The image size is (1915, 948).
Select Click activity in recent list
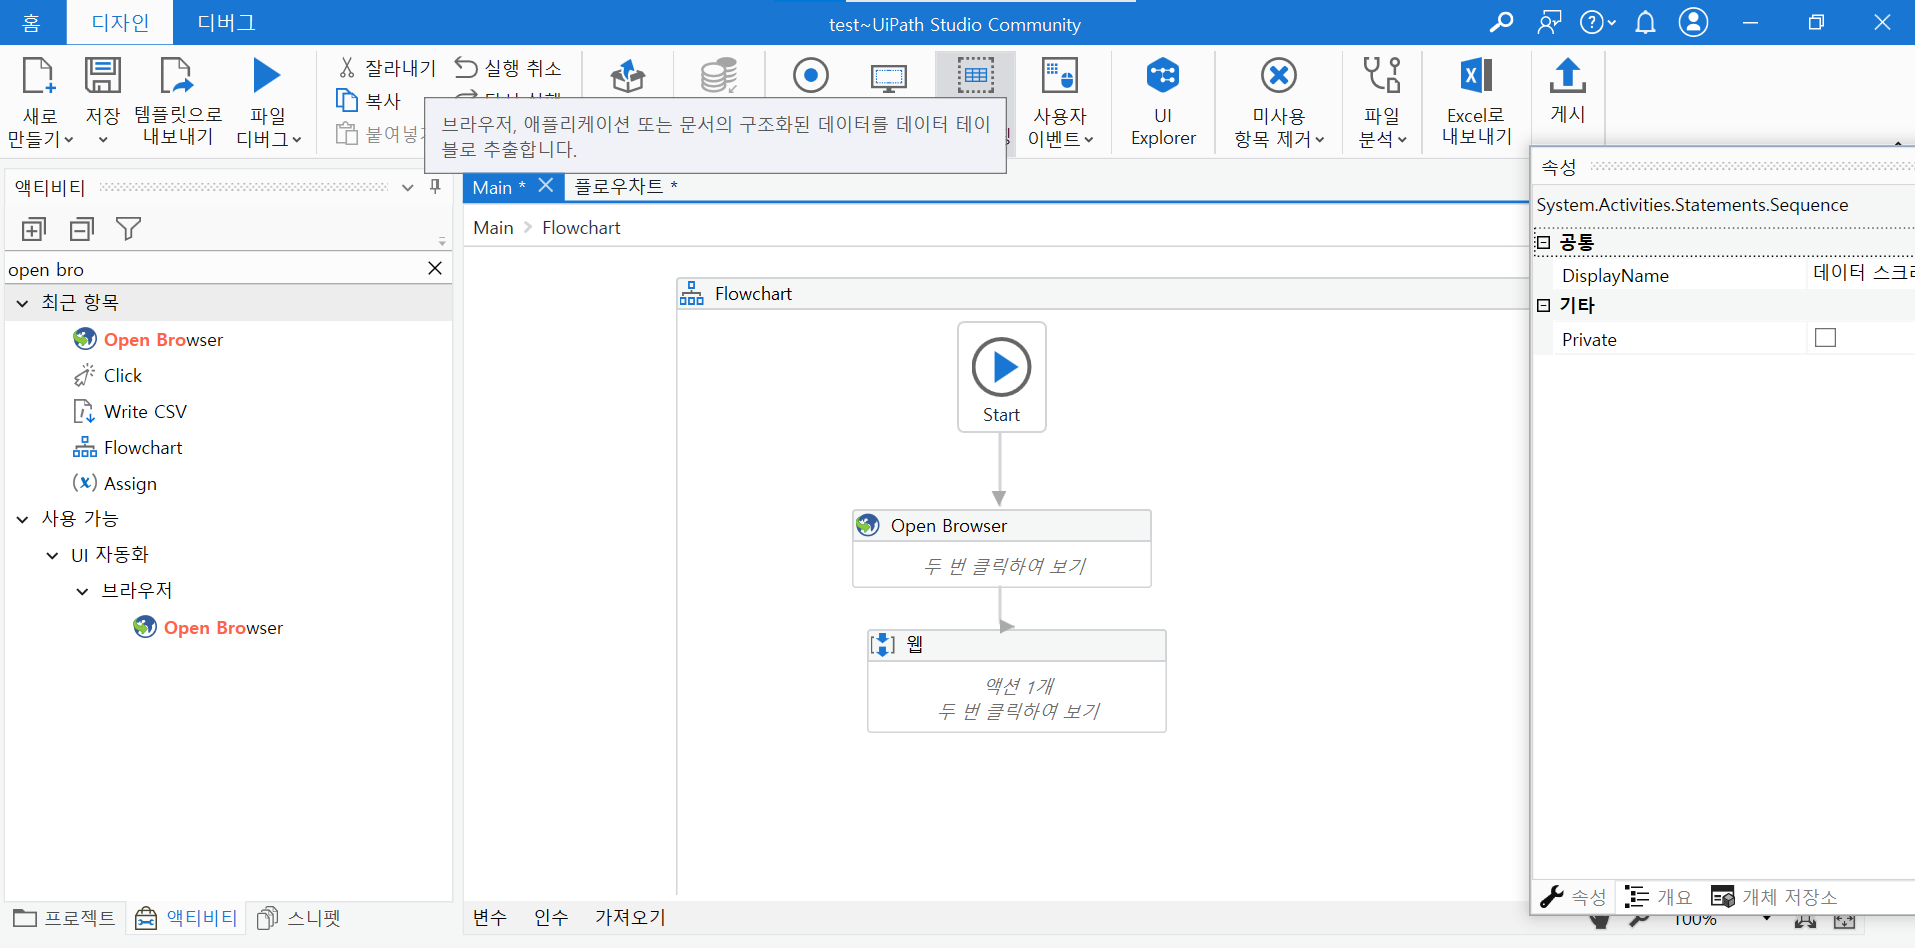click(x=108, y=376)
